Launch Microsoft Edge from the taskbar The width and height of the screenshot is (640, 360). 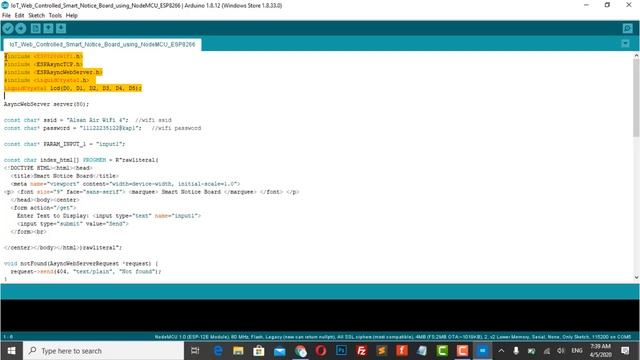[218, 351]
